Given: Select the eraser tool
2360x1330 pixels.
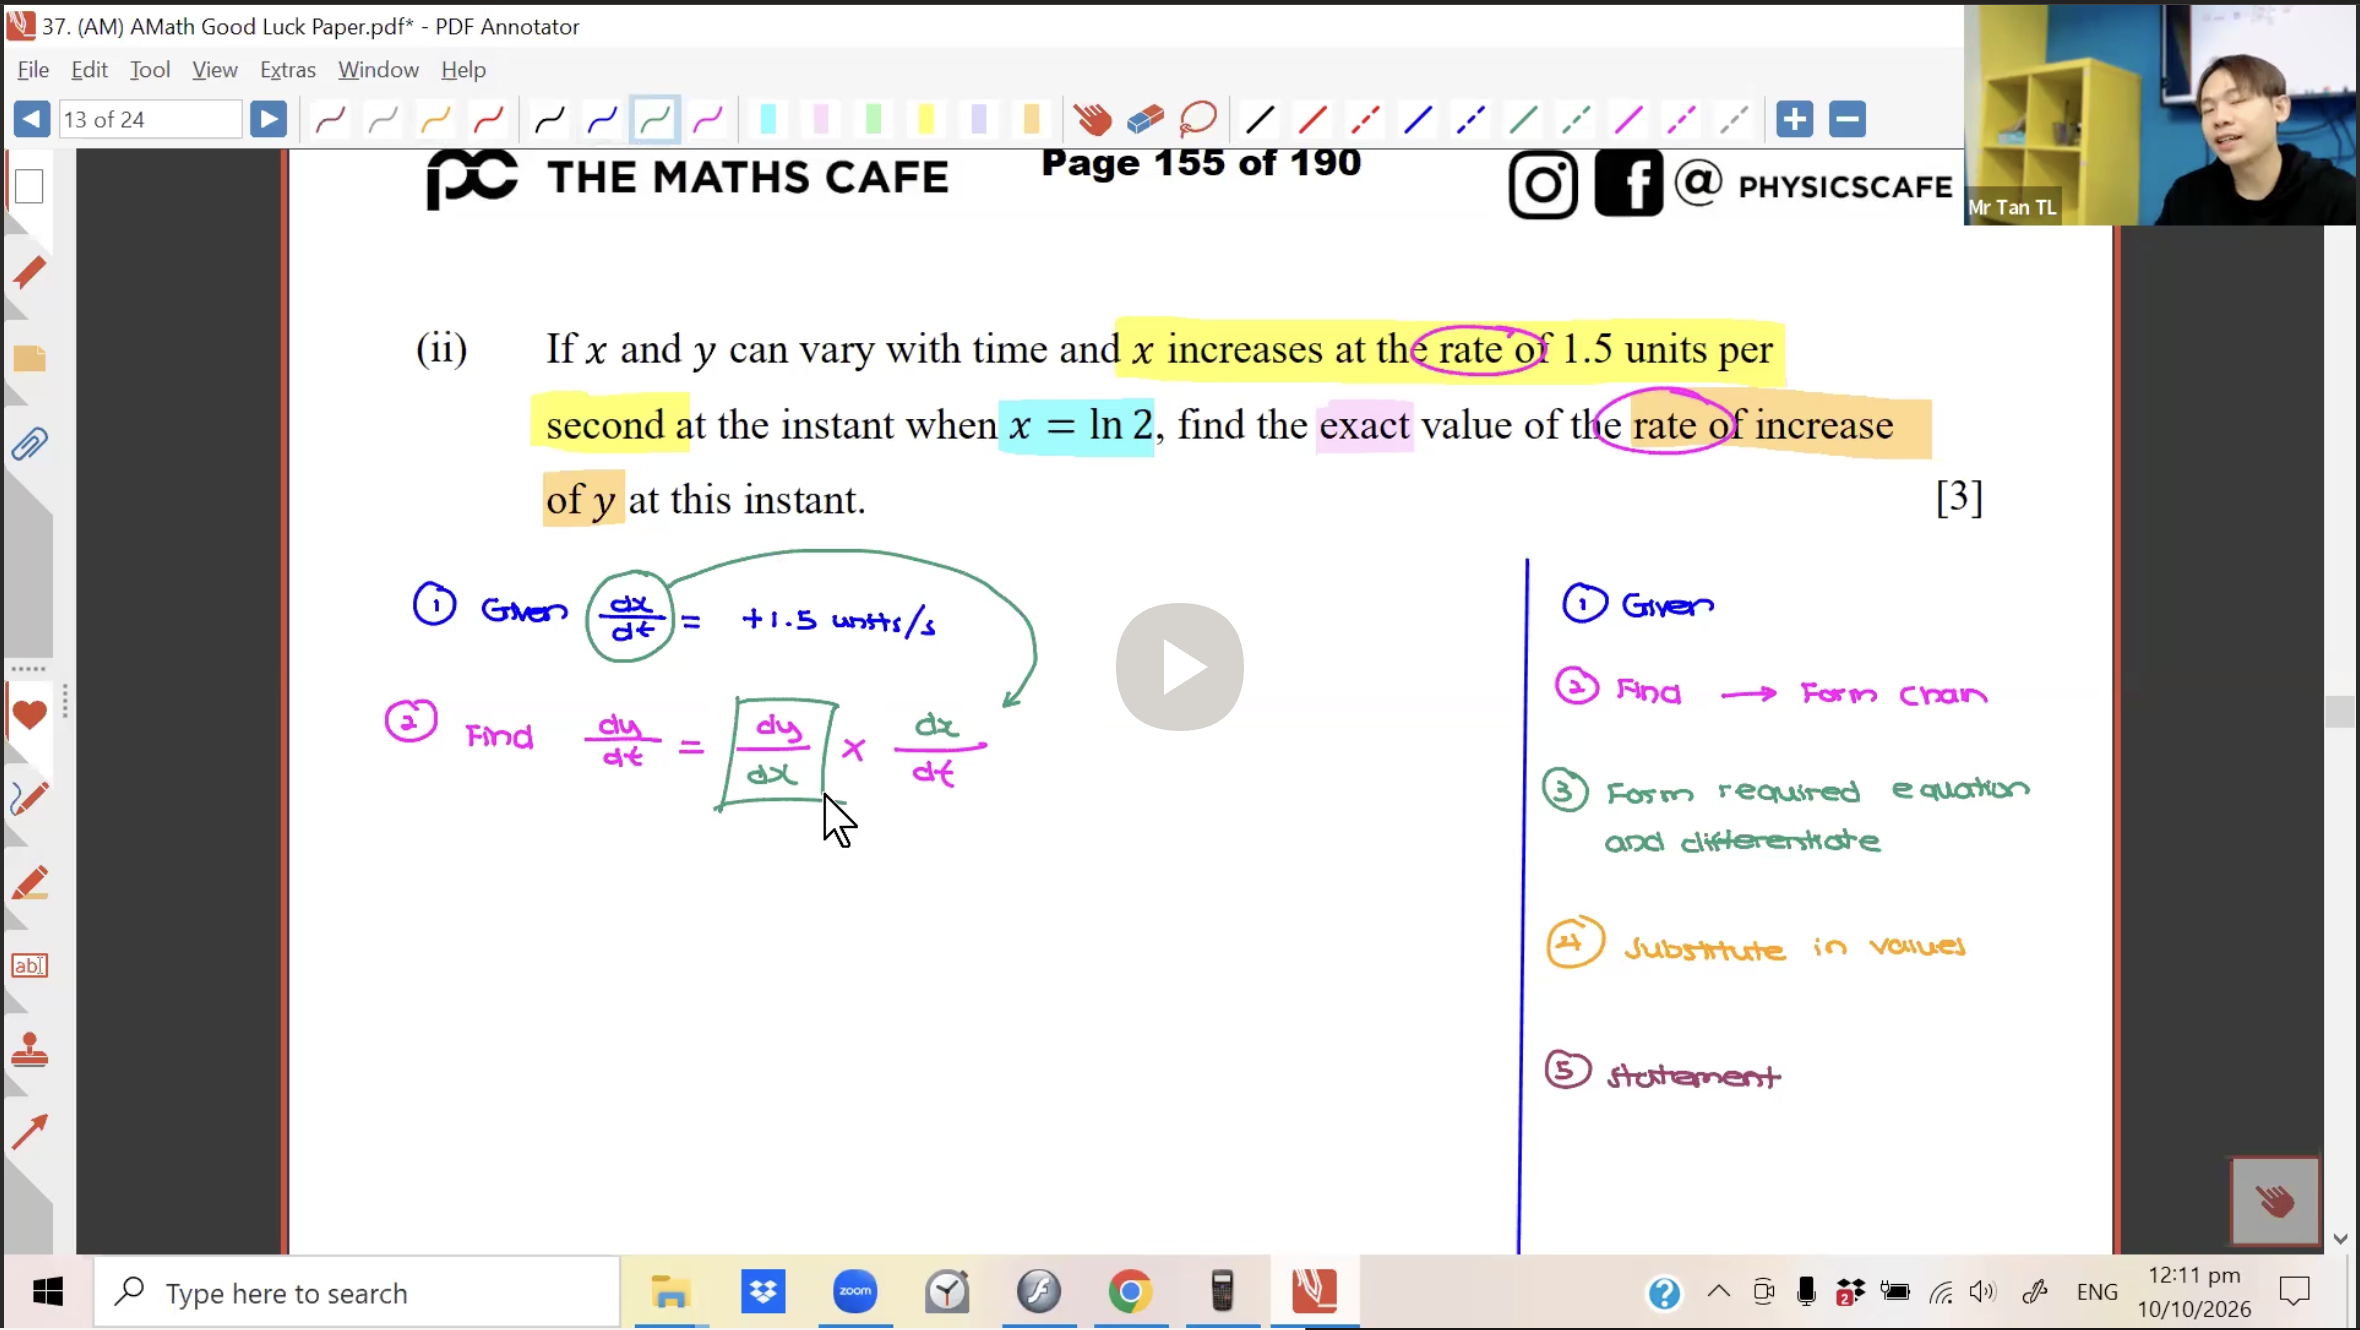Looking at the screenshot, I should (x=1145, y=119).
